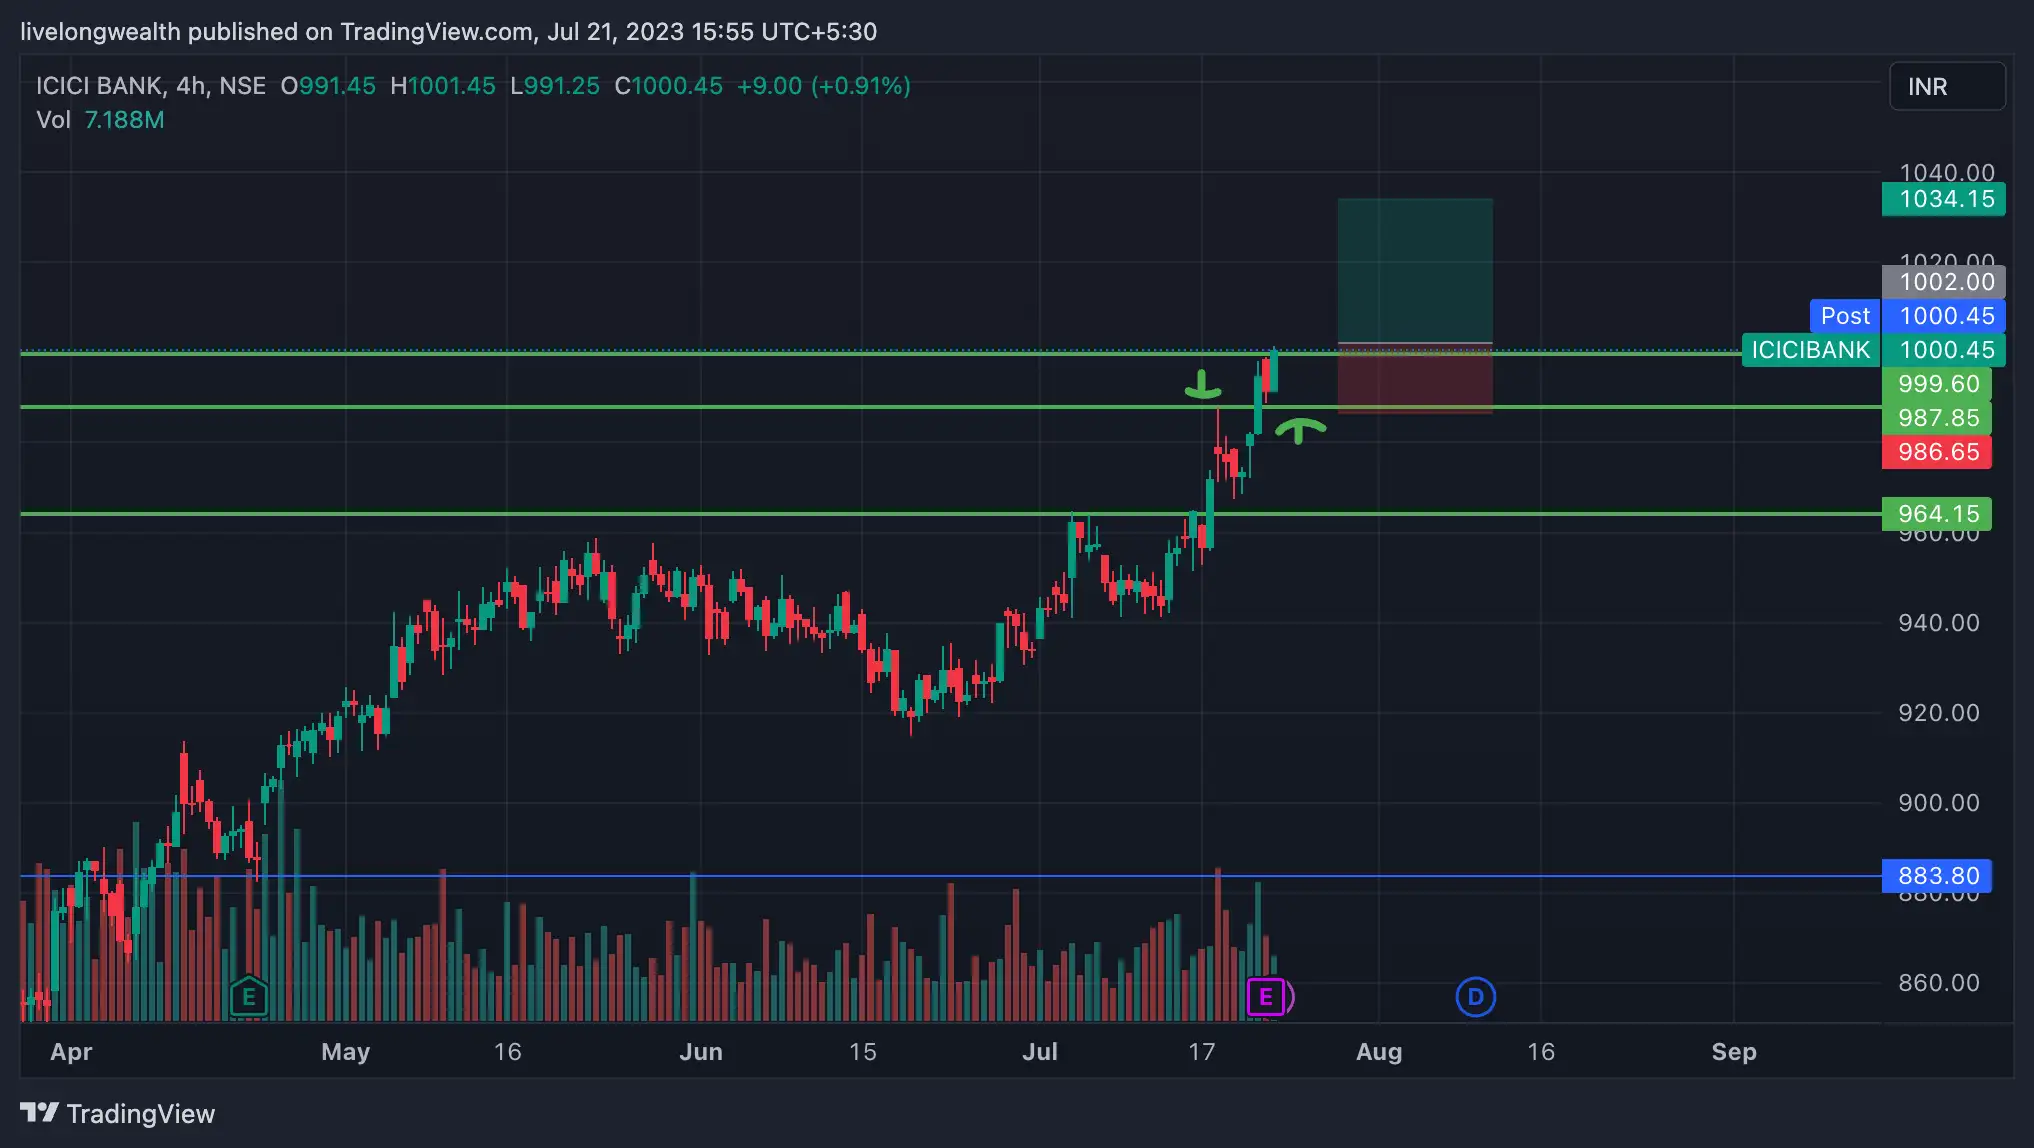2034x1148 pixels.
Task: Click the ICICI BANK symbol title
Action: click(99, 86)
